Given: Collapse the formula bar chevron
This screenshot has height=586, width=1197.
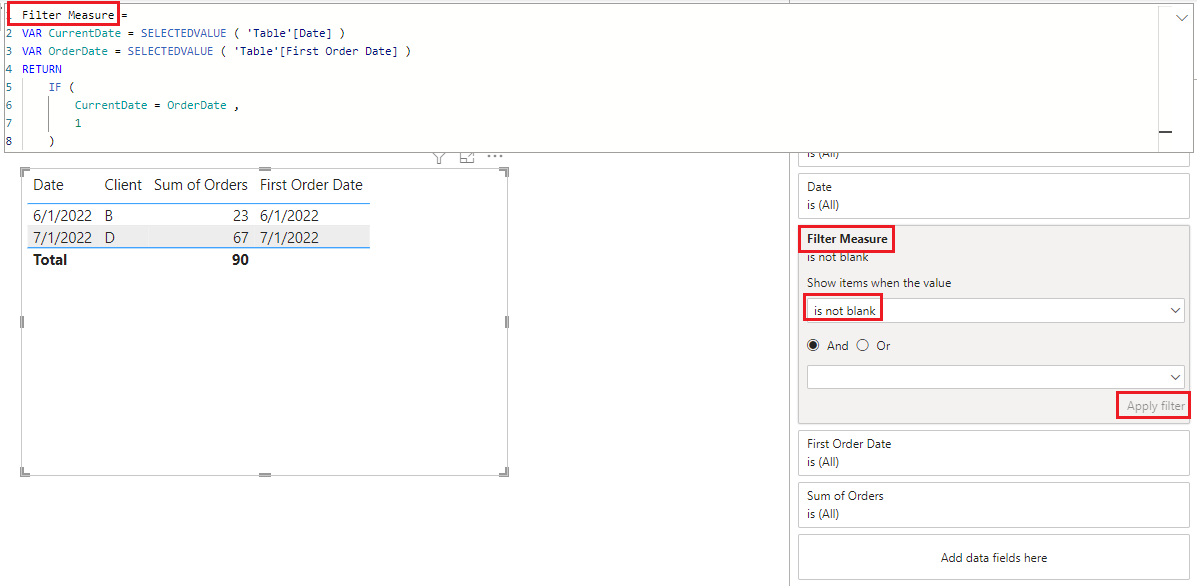Looking at the screenshot, I should pos(1182,18).
